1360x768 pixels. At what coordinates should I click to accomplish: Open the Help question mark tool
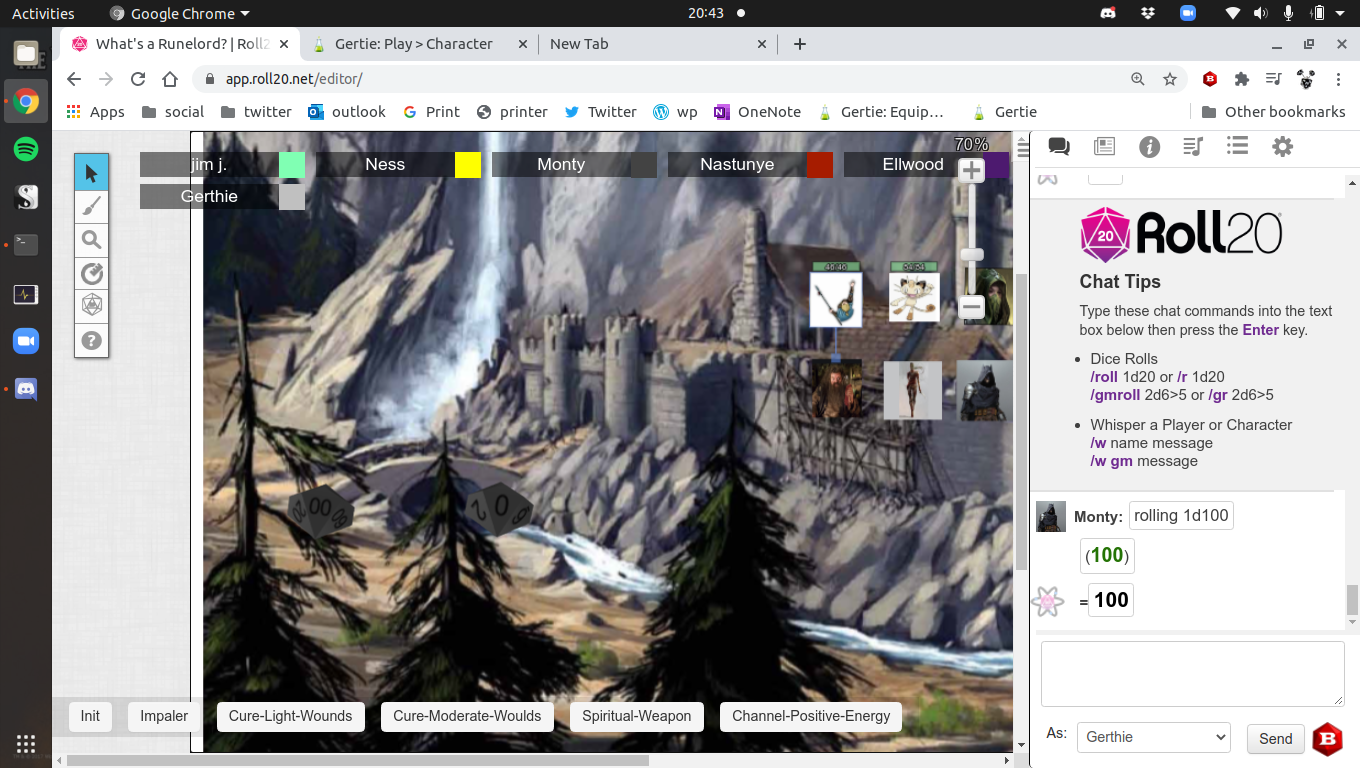pyautogui.click(x=92, y=340)
